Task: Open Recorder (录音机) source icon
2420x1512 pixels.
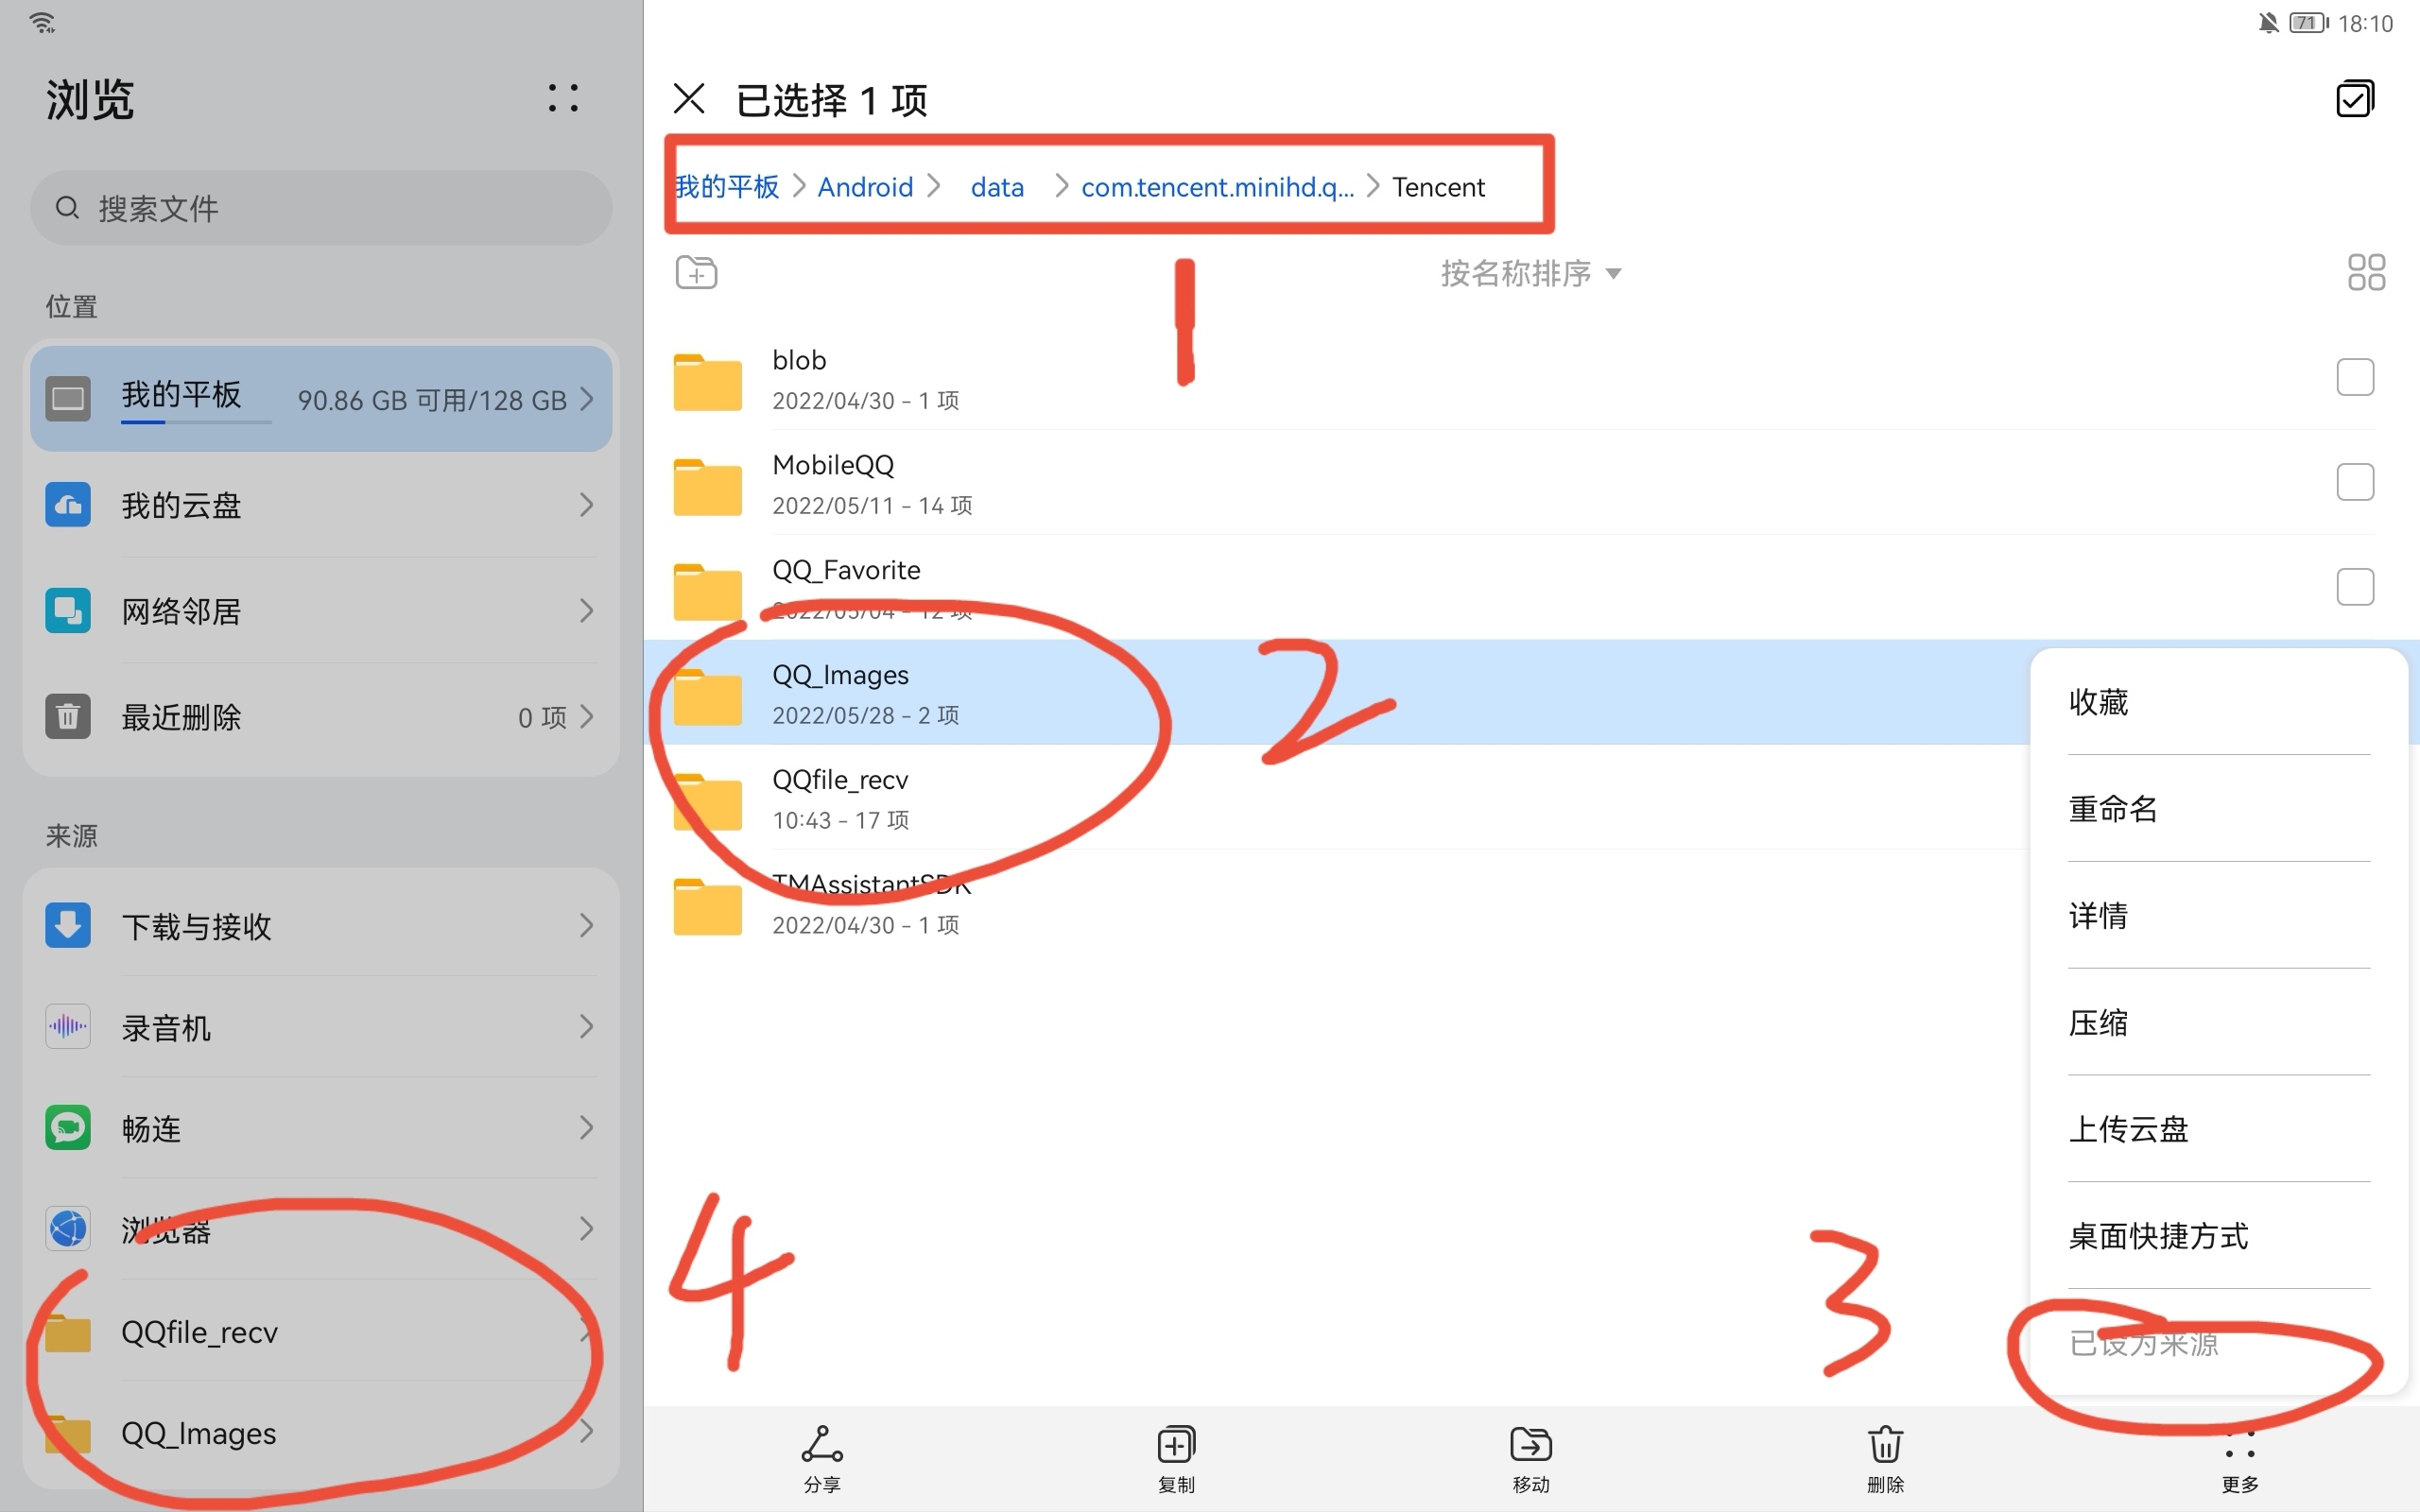Action: pos(68,1026)
